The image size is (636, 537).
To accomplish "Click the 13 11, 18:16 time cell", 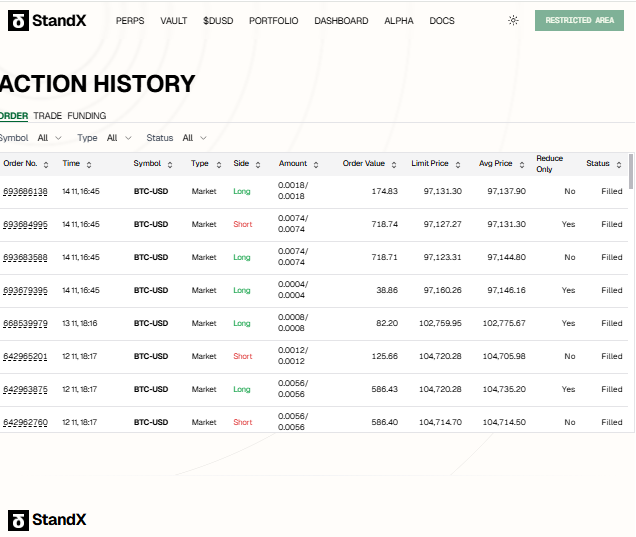I will (80, 323).
